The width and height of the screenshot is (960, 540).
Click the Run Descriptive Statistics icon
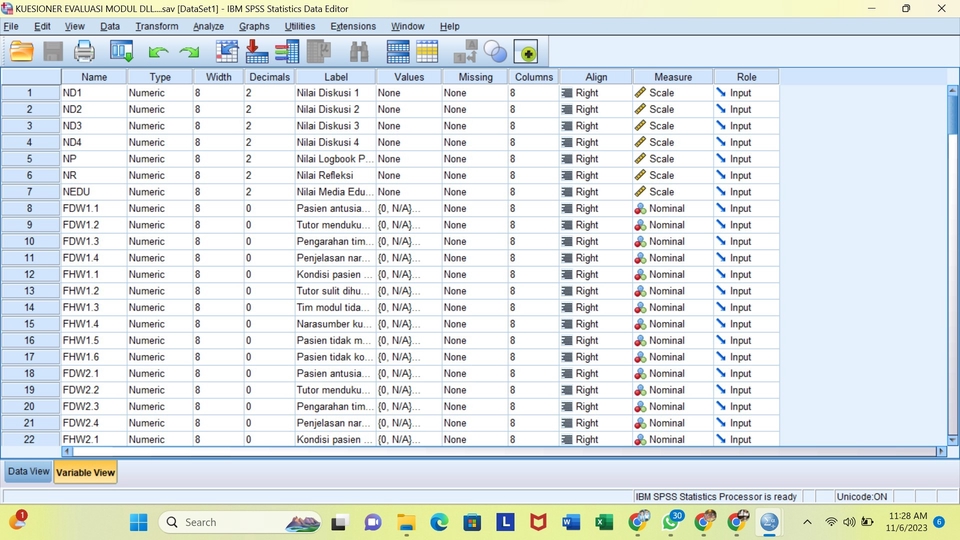[319, 51]
